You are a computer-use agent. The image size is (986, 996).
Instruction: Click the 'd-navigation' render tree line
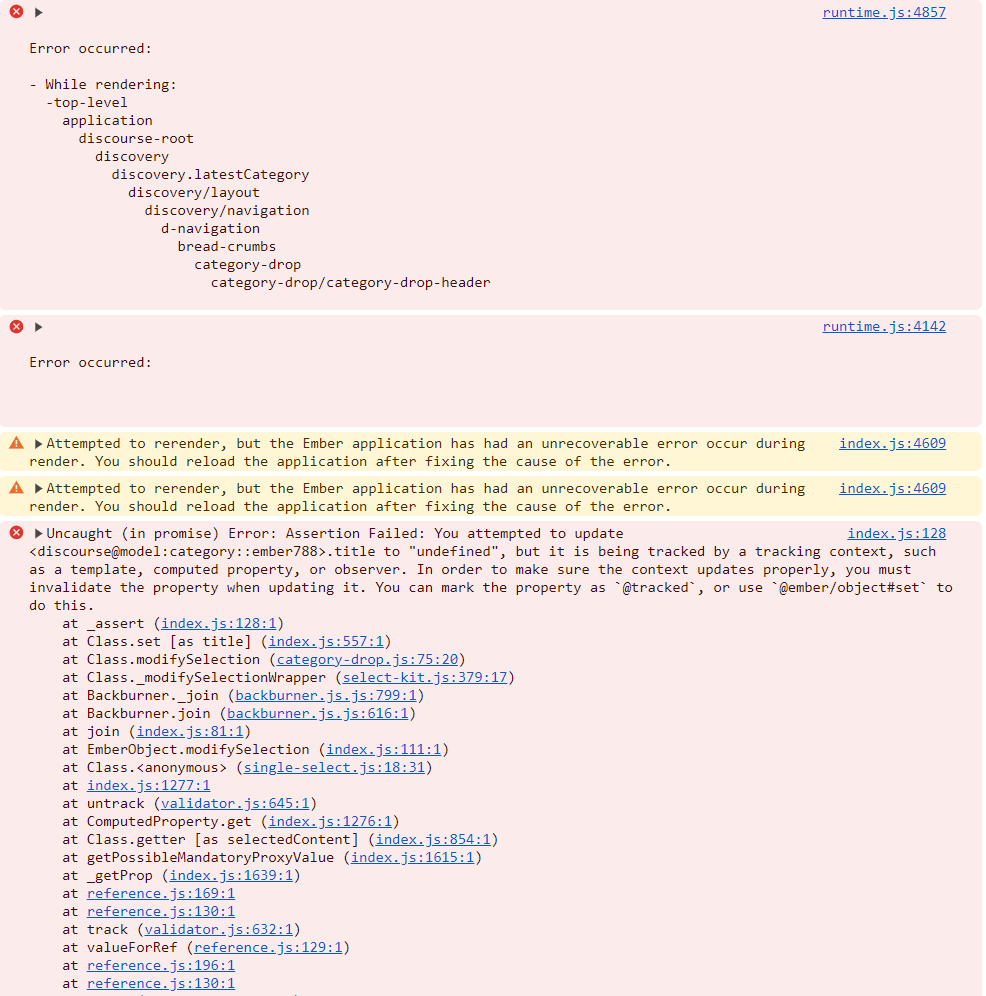210,228
